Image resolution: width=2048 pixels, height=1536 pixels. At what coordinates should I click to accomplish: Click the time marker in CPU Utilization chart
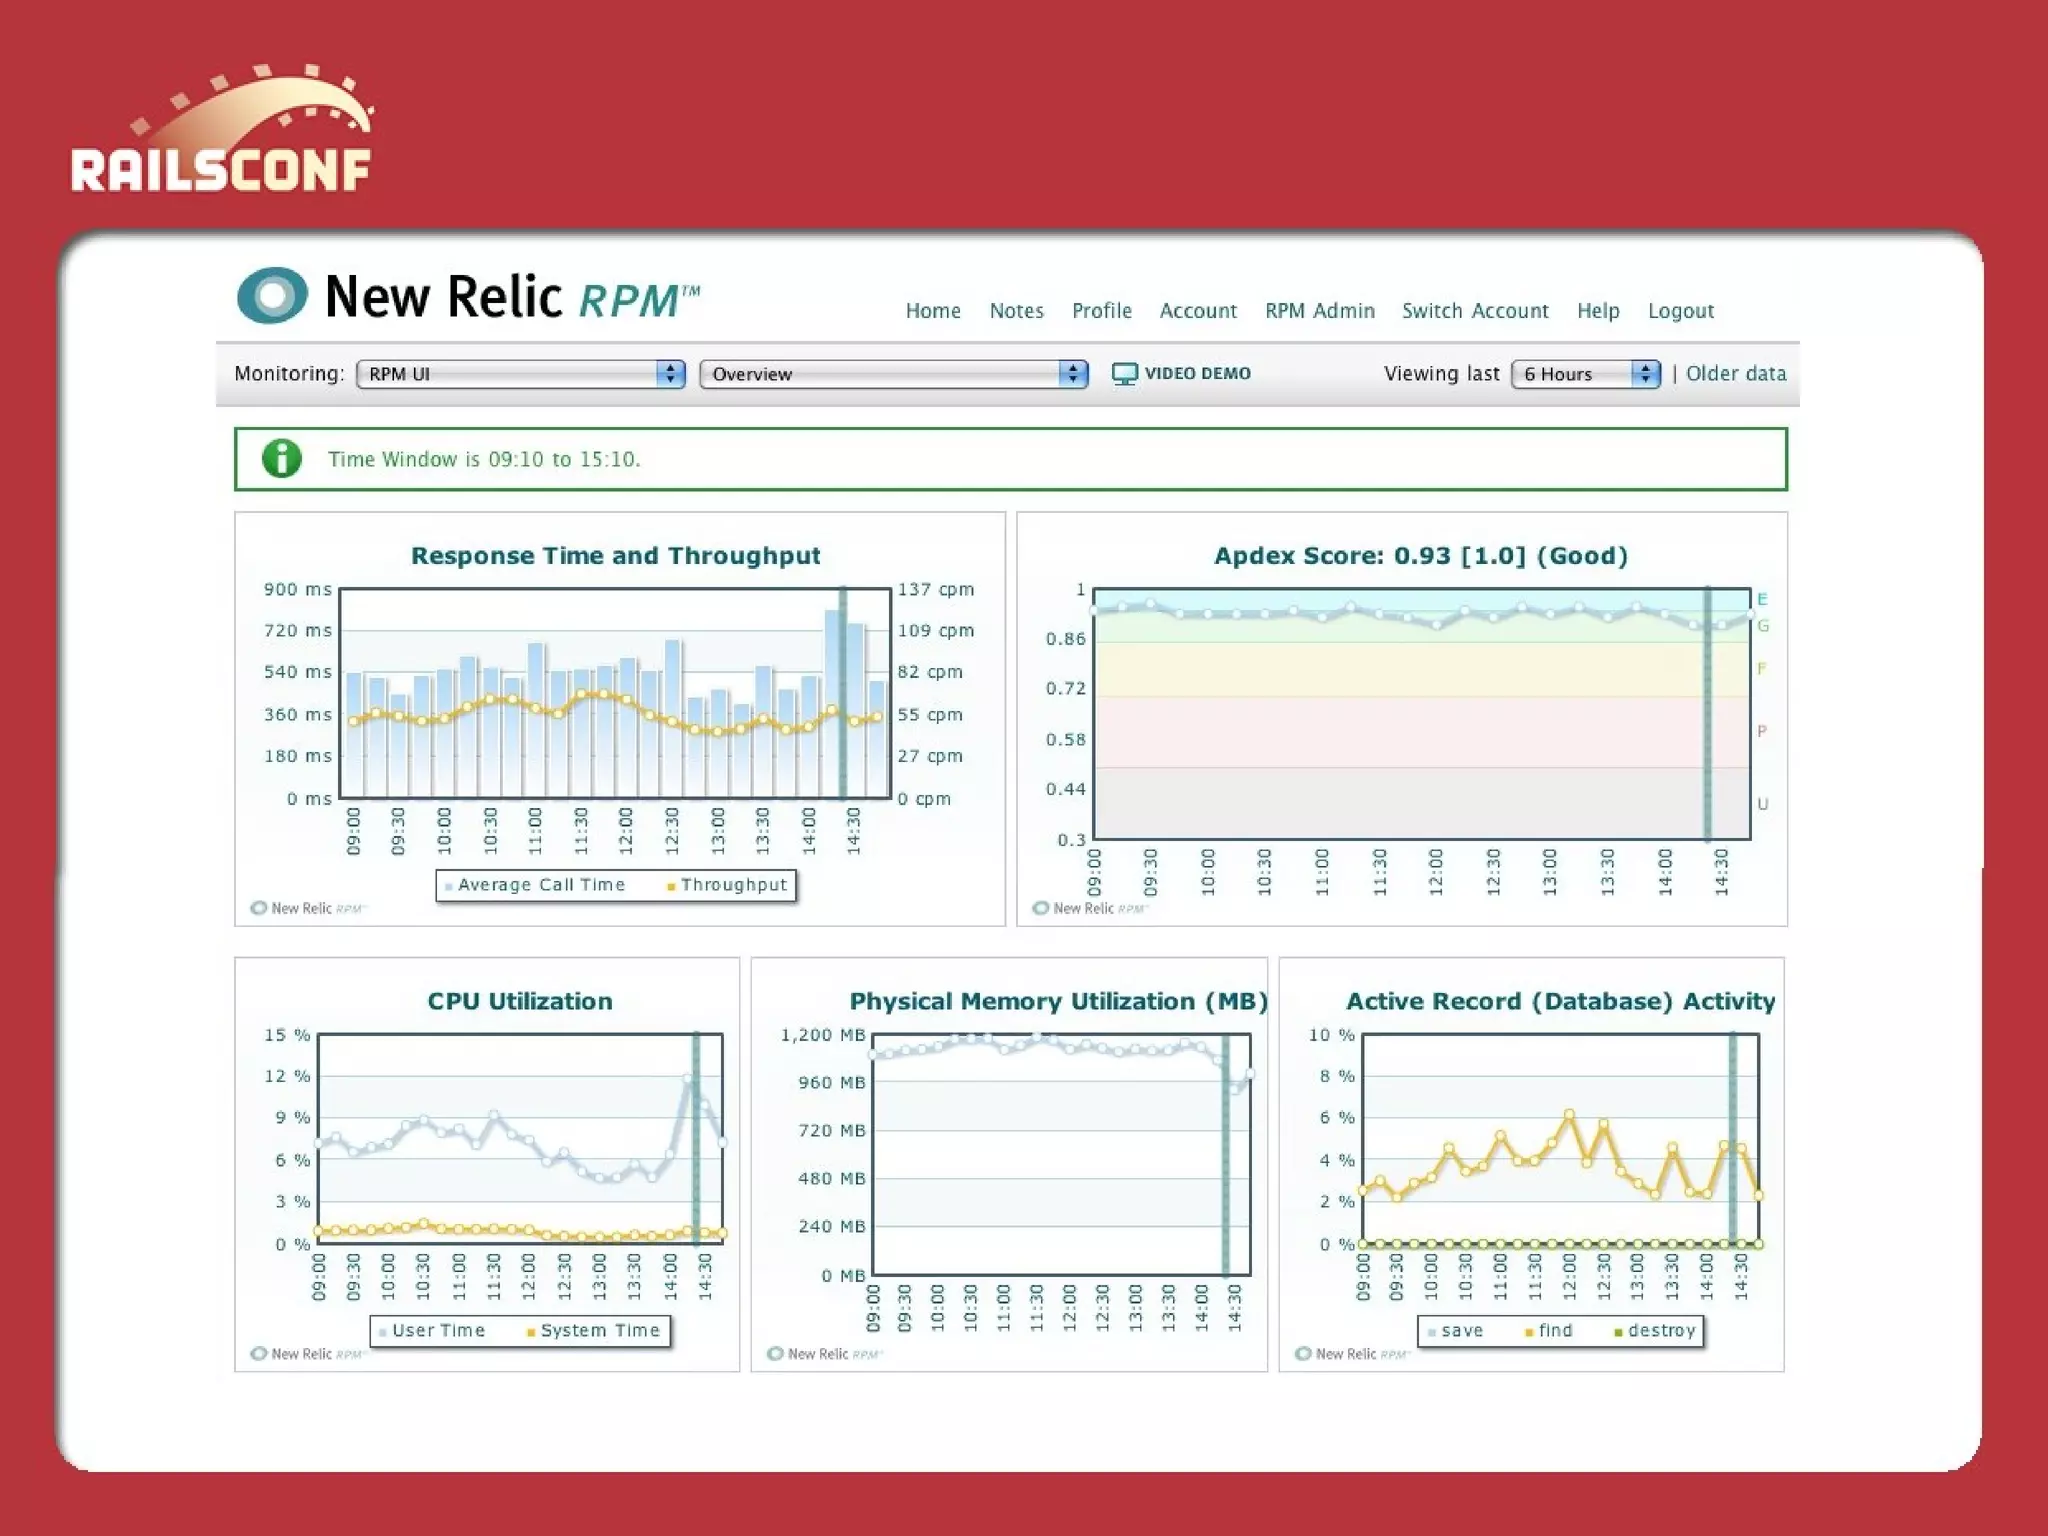point(696,1139)
